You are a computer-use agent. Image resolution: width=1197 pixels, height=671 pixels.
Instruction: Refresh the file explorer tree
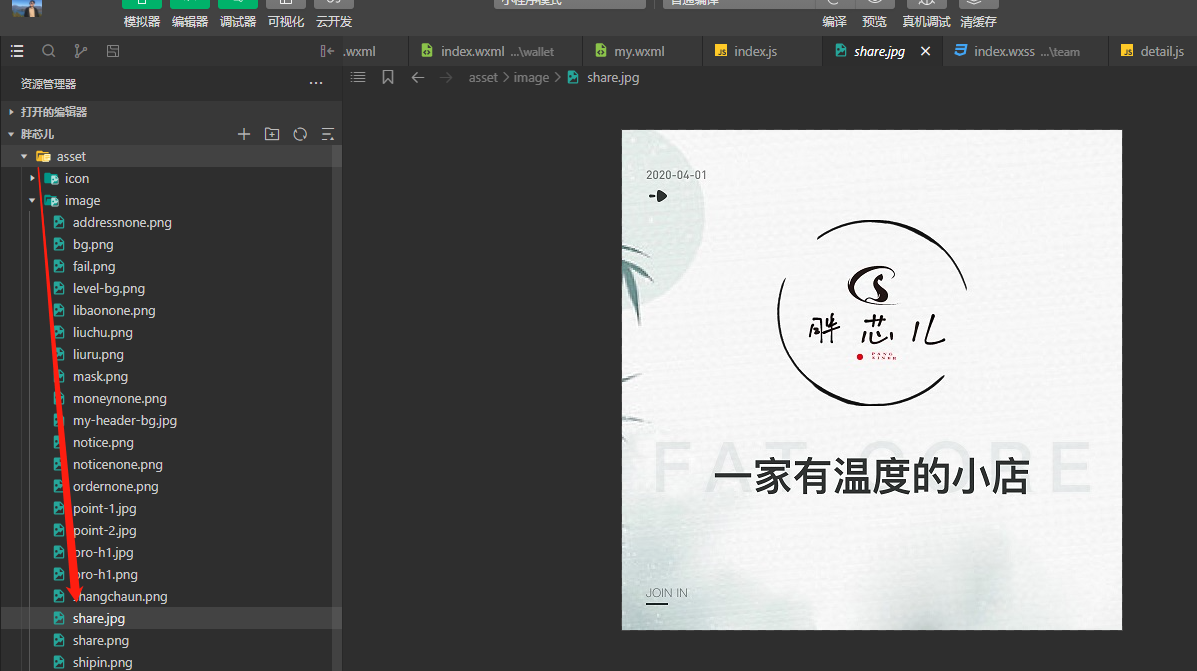coord(299,134)
